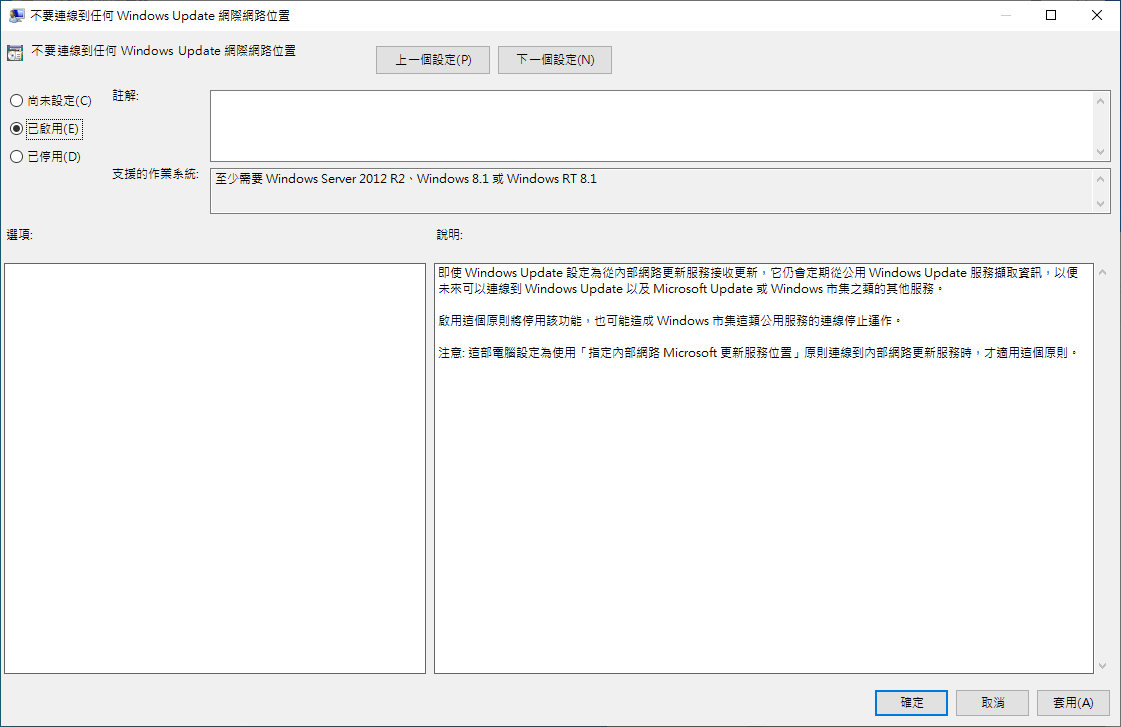Click the policy heading text below title bar
The image size is (1121, 727).
163,51
